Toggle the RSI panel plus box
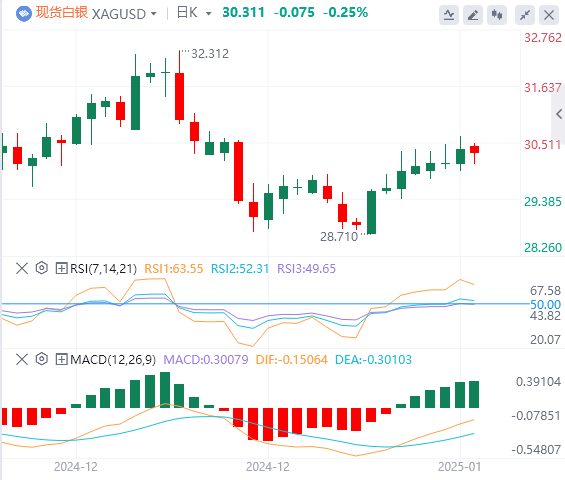 61,268
